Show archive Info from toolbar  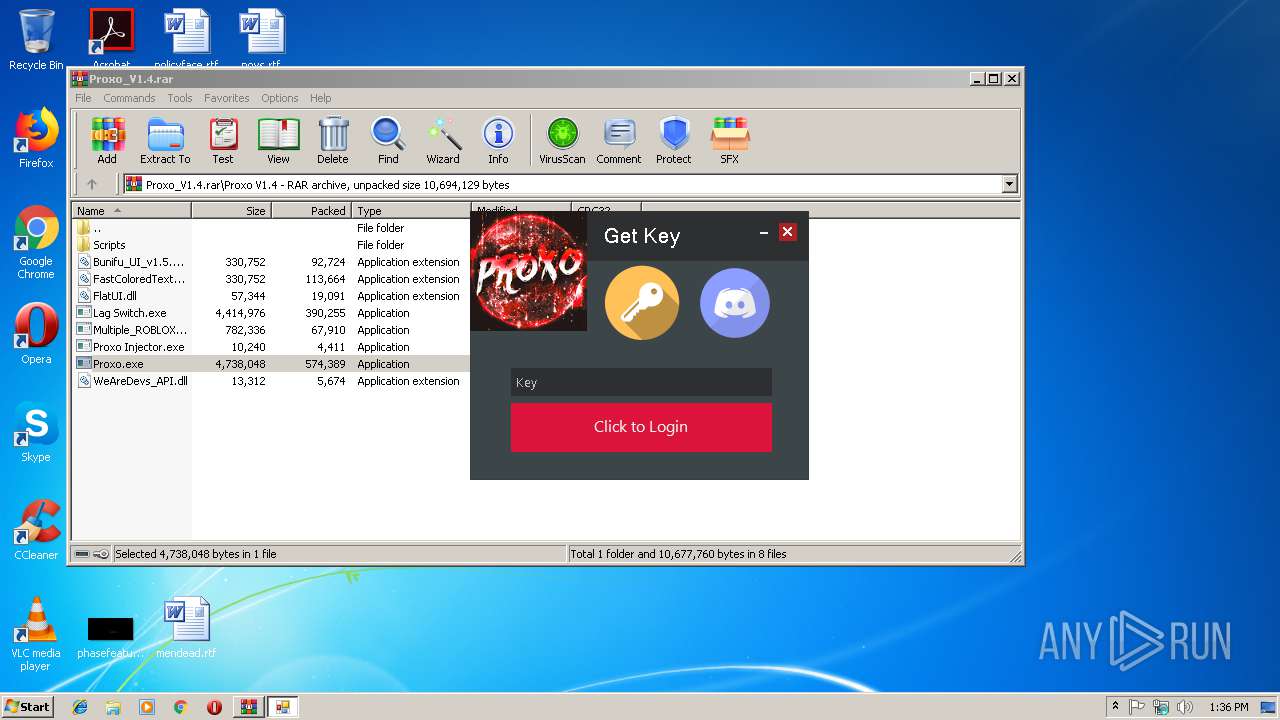(x=498, y=140)
